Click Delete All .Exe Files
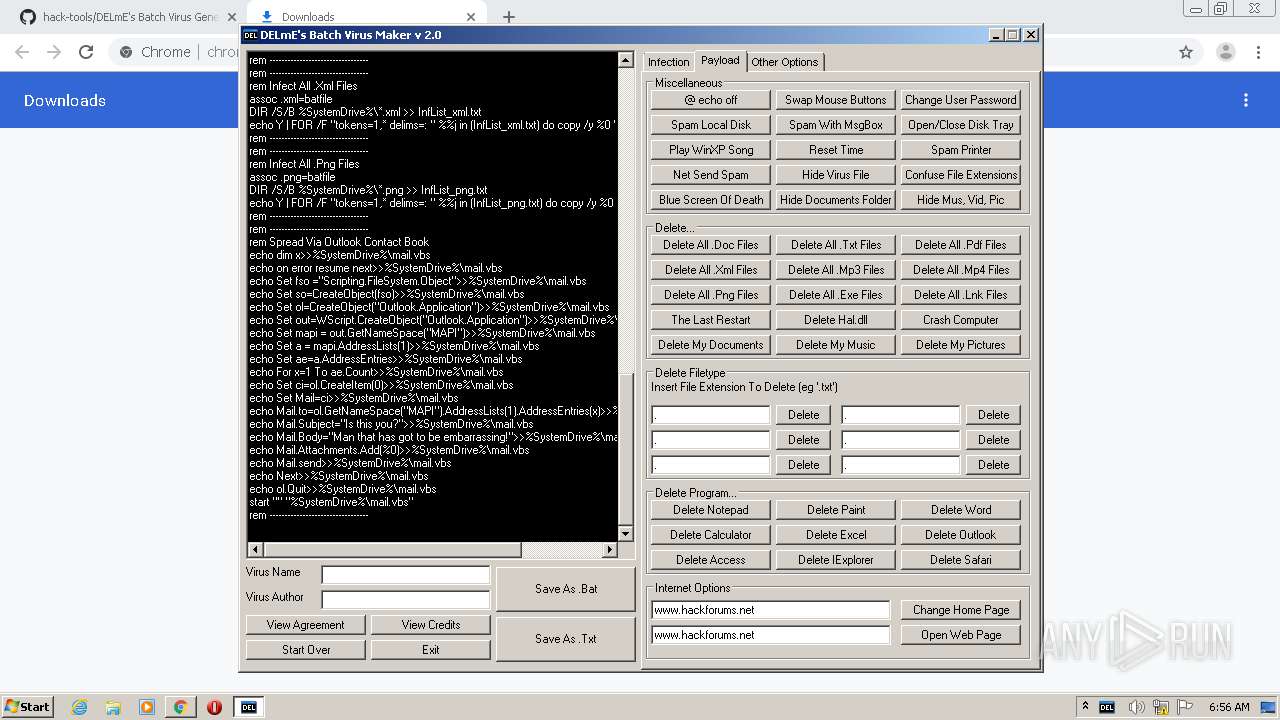1280x720 pixels. tap(836, 295)
